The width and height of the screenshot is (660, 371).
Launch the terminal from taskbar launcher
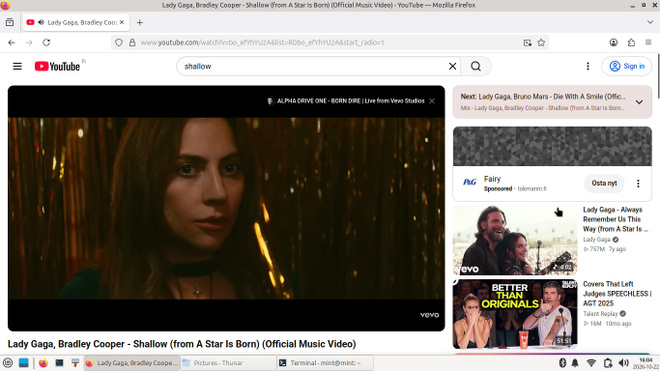tap(59, 363)
